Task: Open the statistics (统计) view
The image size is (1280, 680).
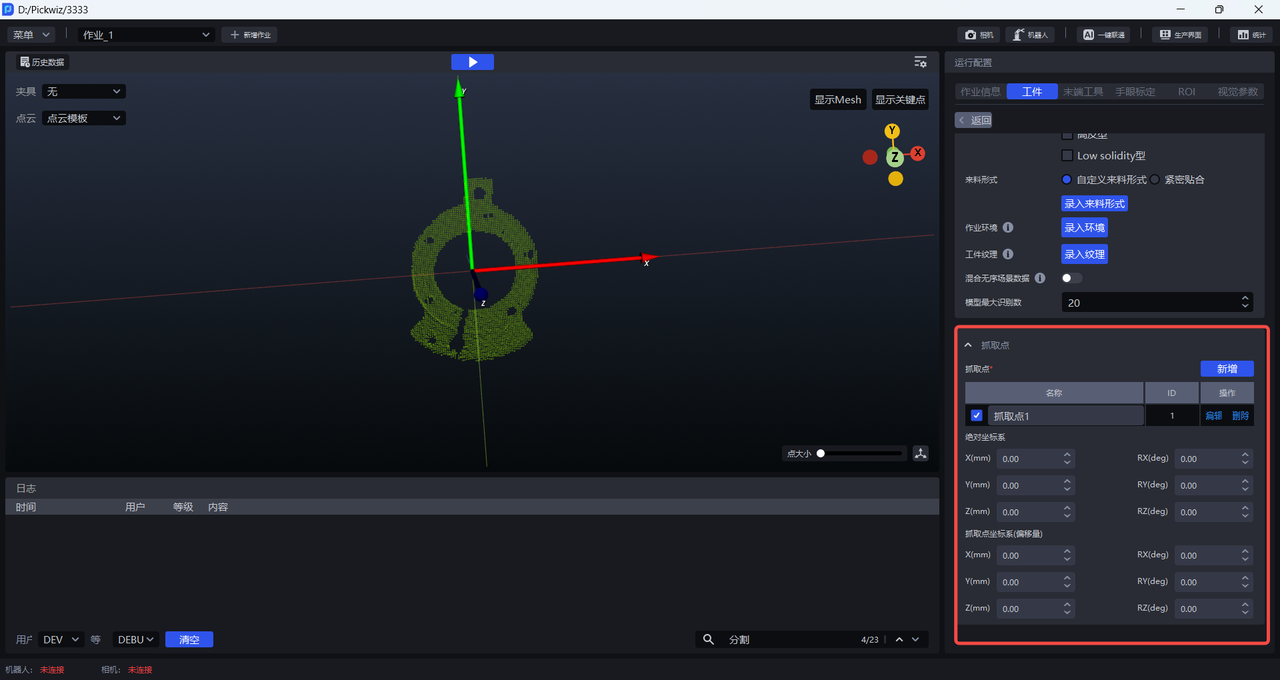Action: point(1251,34)
